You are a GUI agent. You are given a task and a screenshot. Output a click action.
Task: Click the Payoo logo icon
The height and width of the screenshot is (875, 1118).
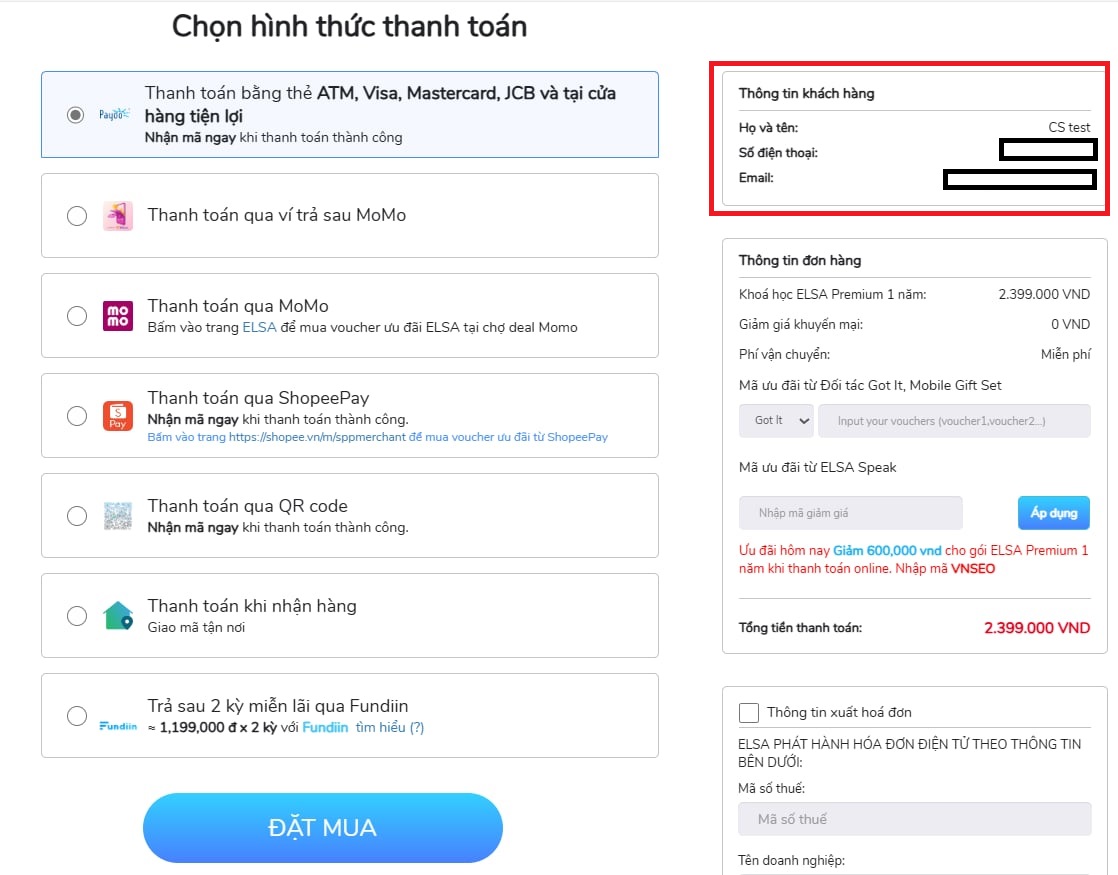coord(114,114)
